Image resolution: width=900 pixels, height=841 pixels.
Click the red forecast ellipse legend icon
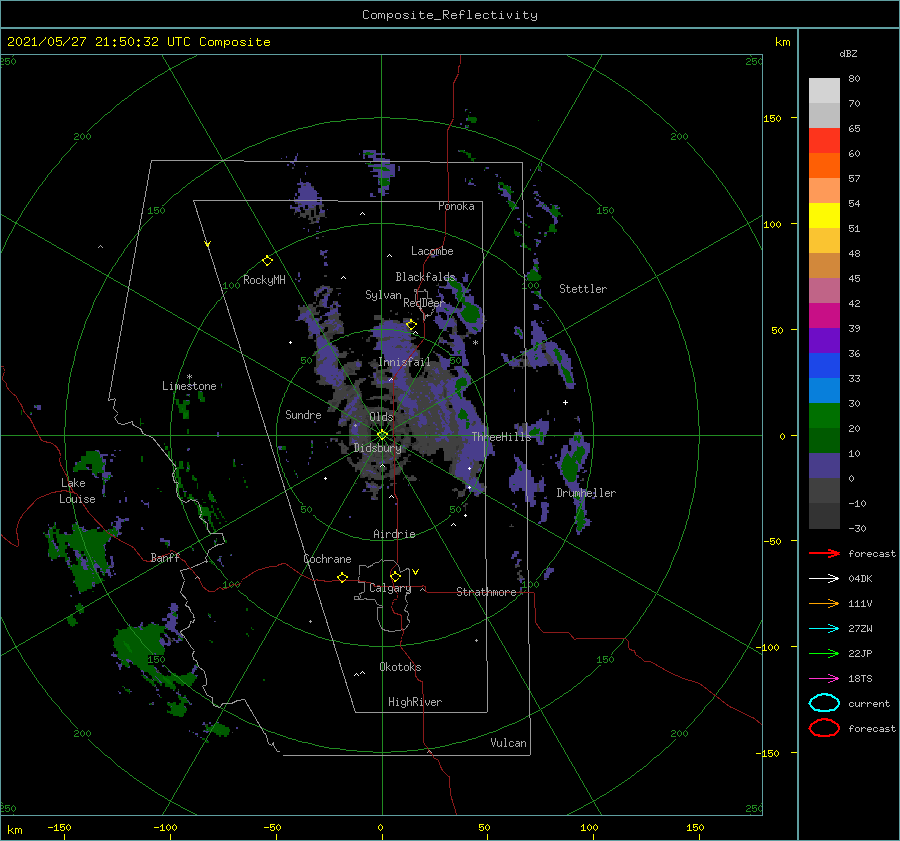click(824, 728)
